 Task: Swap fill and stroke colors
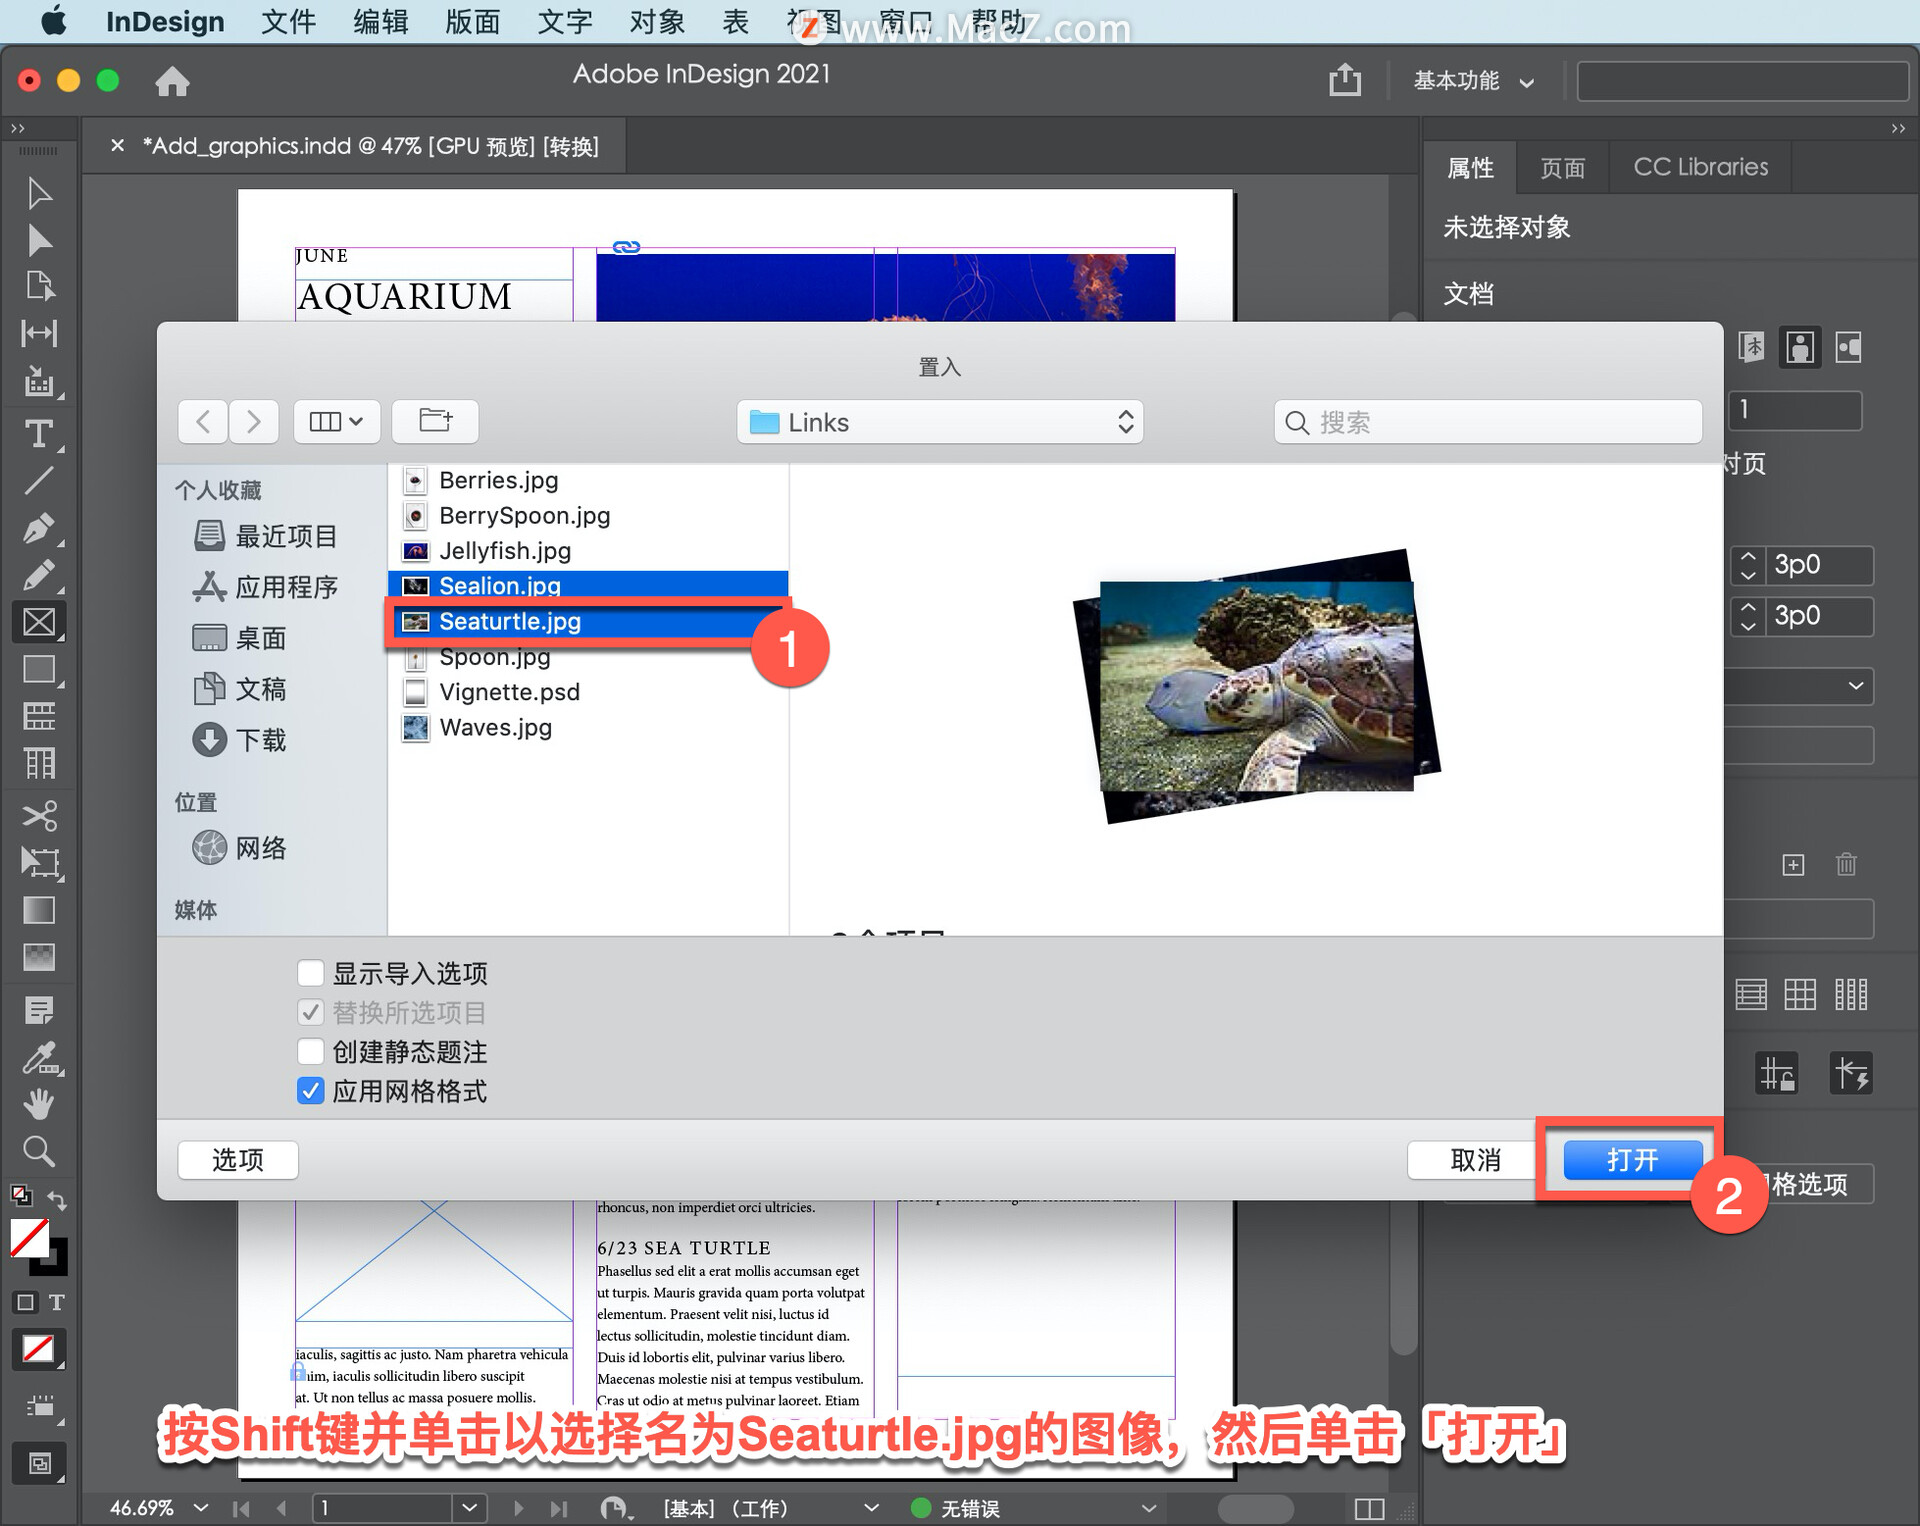coord(57,1200)
